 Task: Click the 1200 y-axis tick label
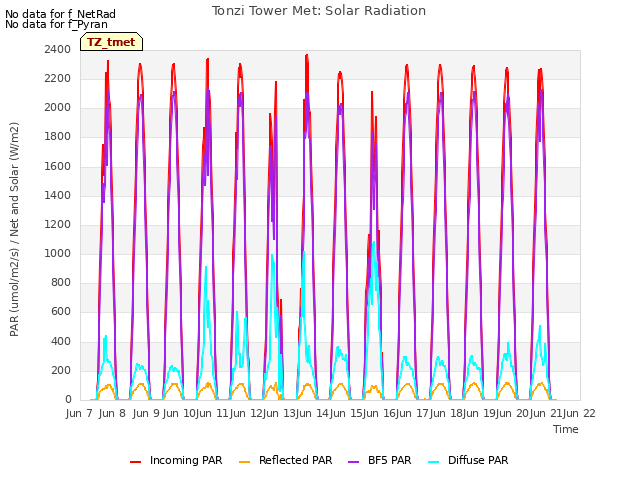(x=58, y=224)
